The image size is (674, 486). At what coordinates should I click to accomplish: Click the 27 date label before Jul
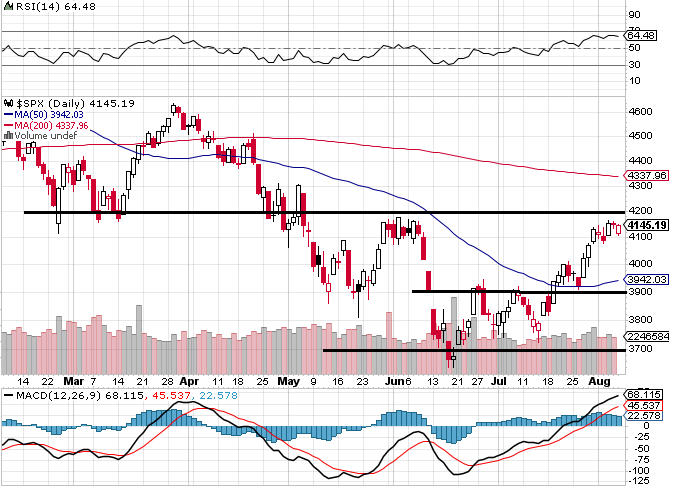point(476,382)
